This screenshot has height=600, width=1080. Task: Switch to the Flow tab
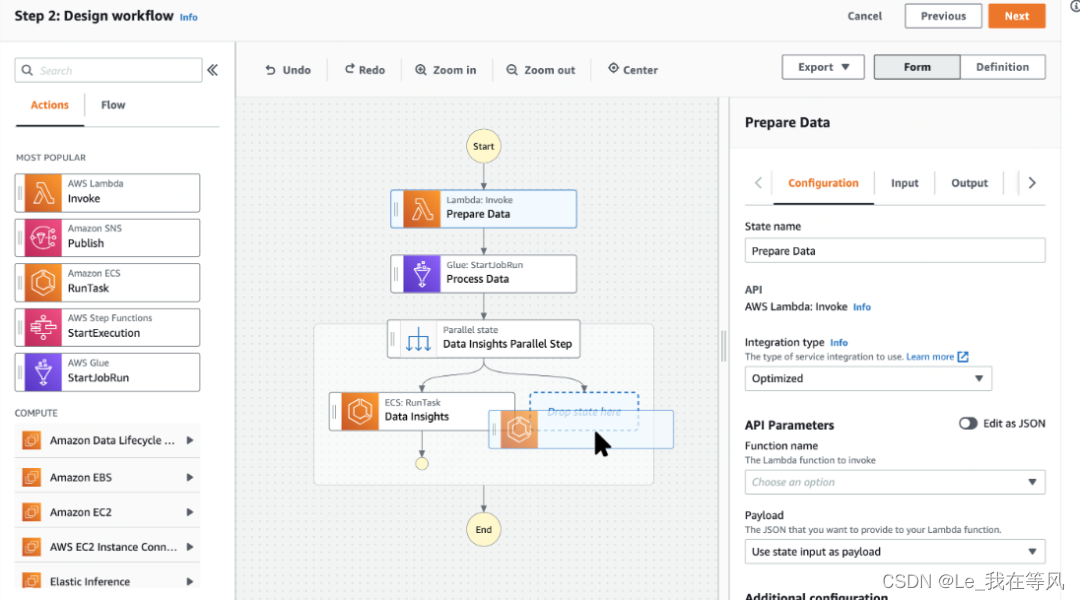coord(113,105)
